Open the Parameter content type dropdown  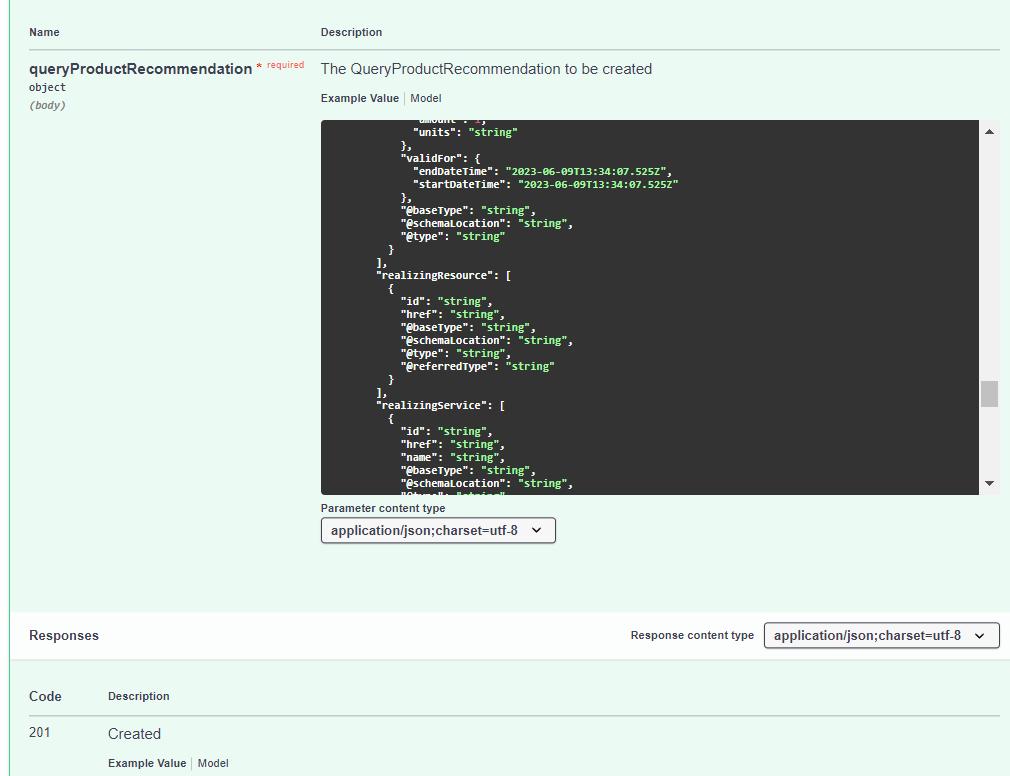[438, 530]
